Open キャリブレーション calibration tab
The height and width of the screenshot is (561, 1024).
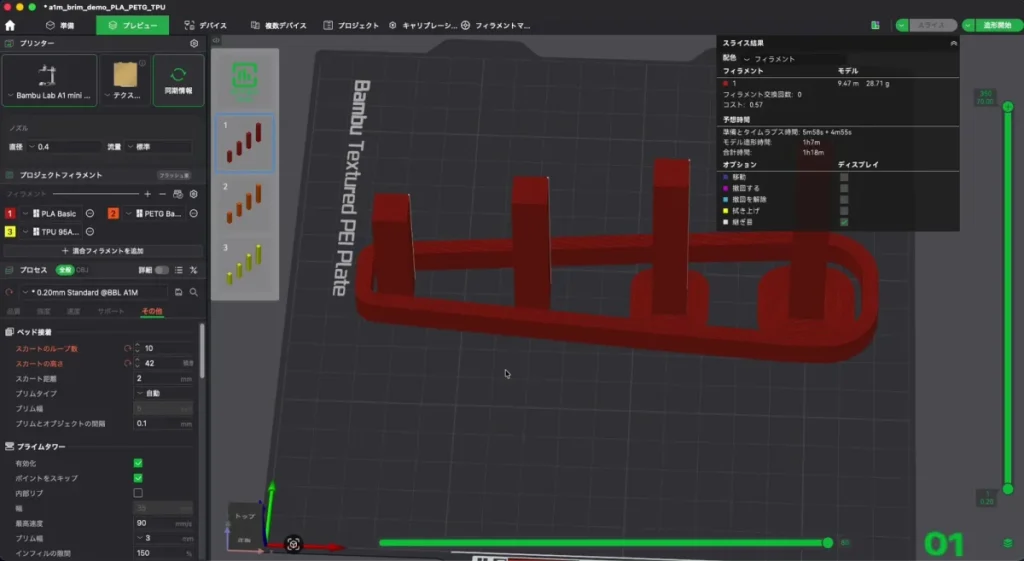(423, 25)
